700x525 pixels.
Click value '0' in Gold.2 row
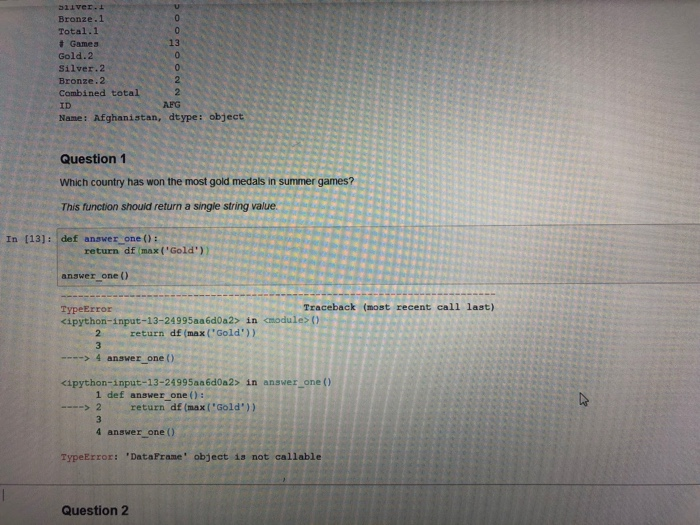(x=177, y=55)
